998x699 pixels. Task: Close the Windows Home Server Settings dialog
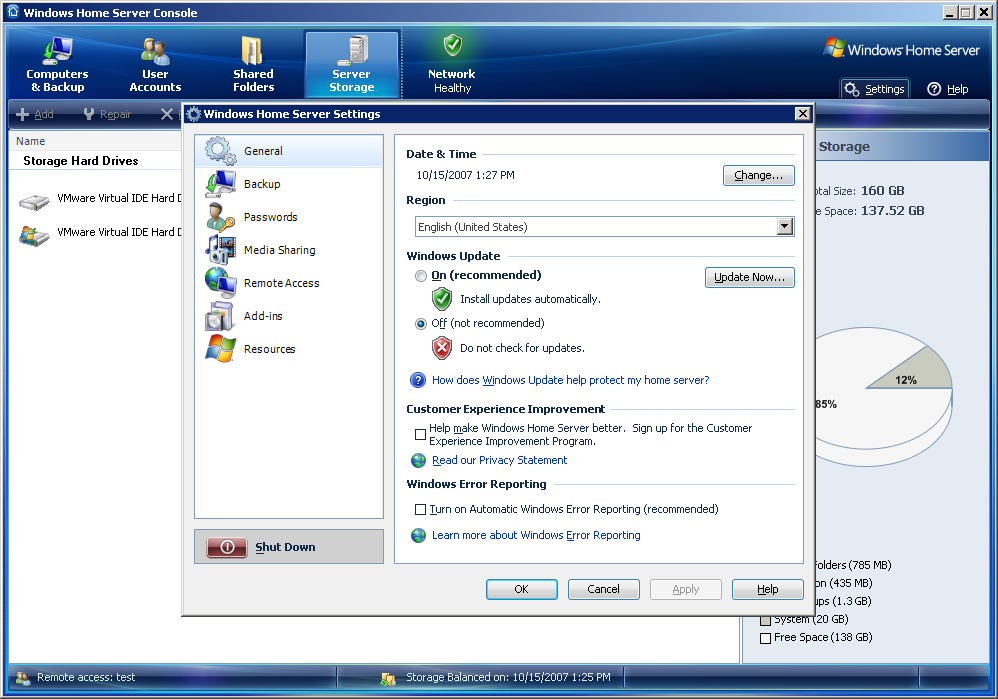click(x=803, y=113)
